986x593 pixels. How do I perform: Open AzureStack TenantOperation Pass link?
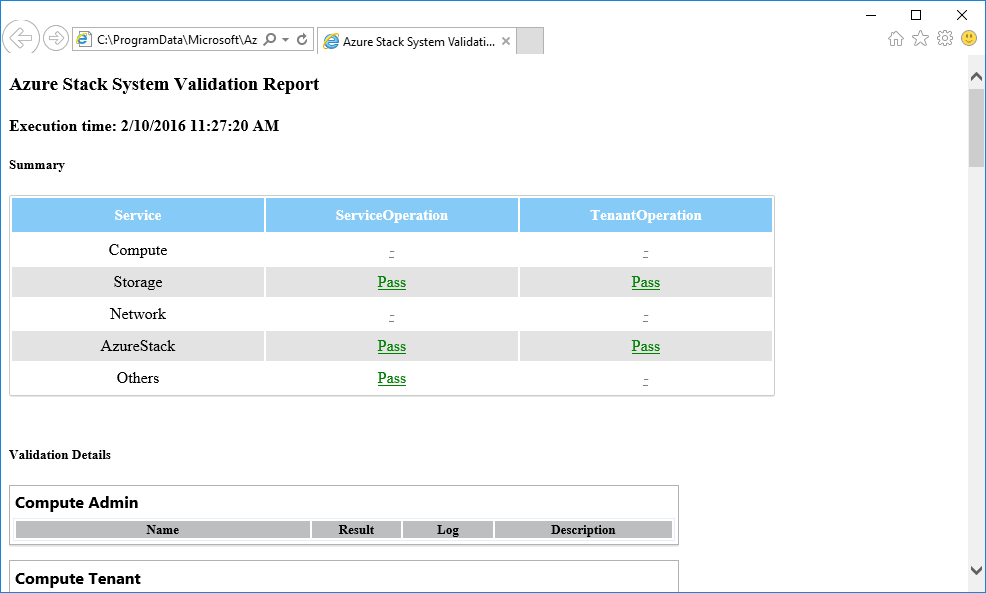pyautogui.click(x=646, y=346)
